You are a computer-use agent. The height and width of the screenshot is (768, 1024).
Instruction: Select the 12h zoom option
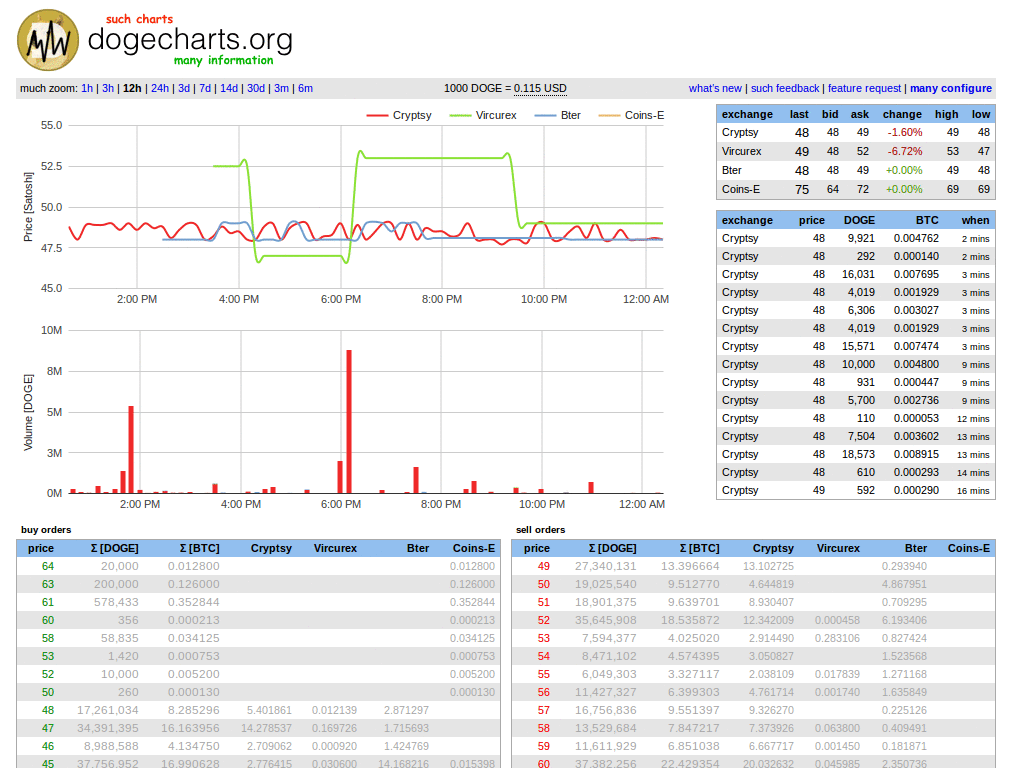click(132, 88)
